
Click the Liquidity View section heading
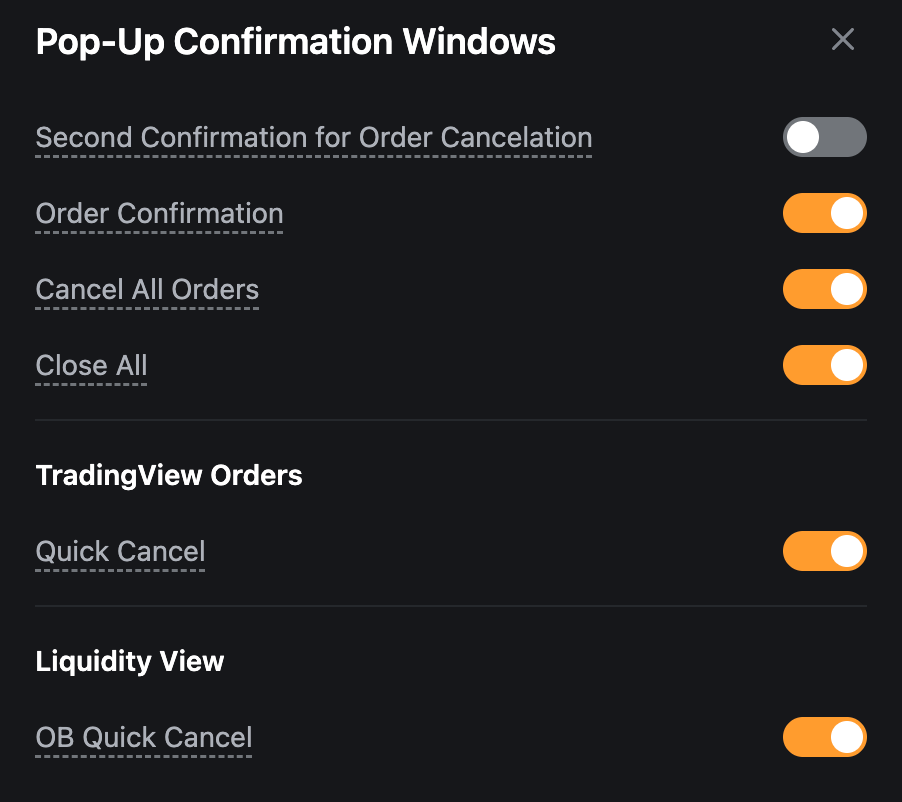tap(130, 661)
